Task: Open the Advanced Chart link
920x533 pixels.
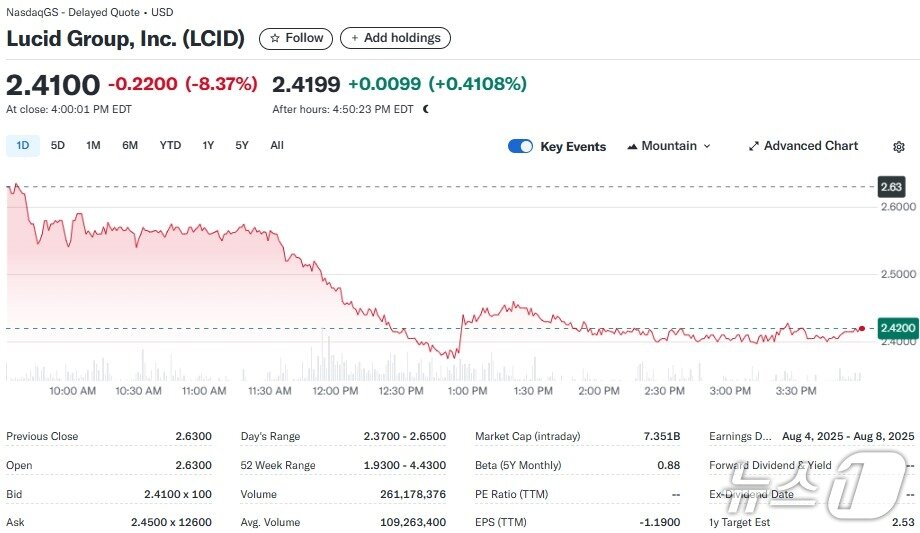Action: [810, 146]
